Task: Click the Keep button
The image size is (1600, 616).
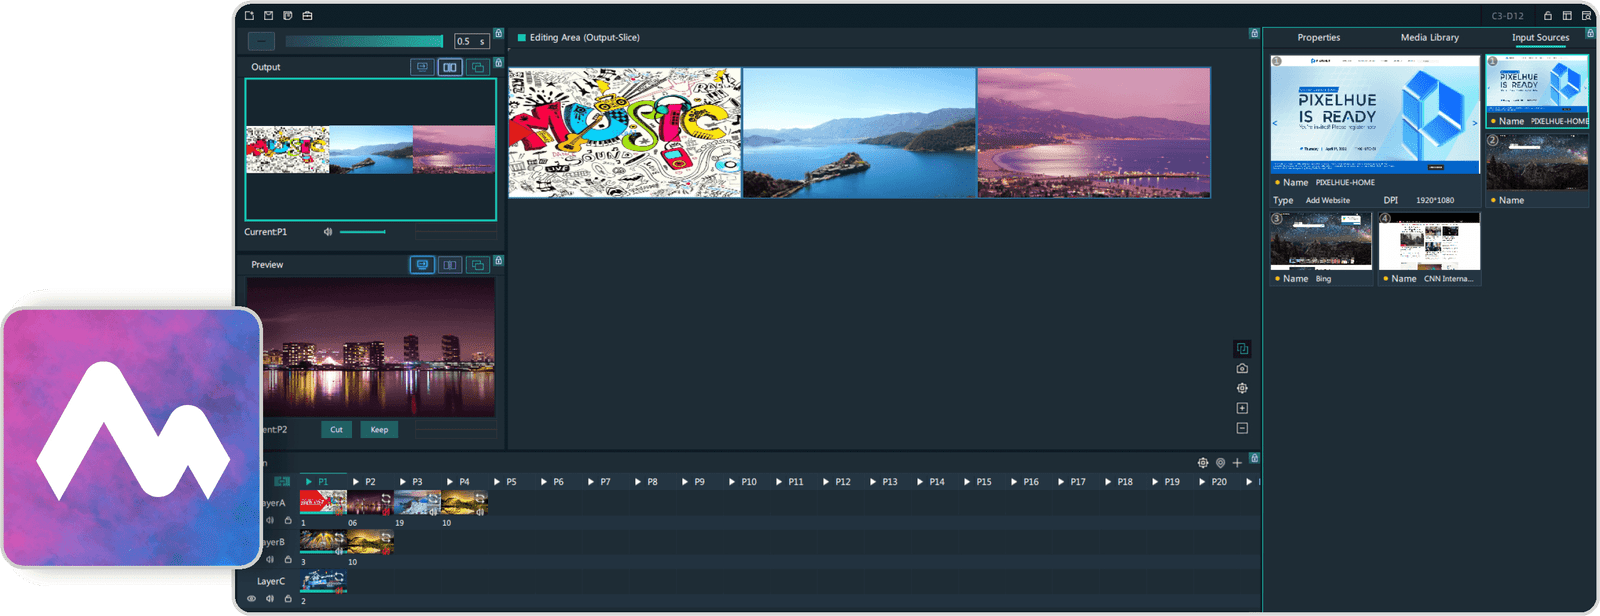Action: (379, 429)
